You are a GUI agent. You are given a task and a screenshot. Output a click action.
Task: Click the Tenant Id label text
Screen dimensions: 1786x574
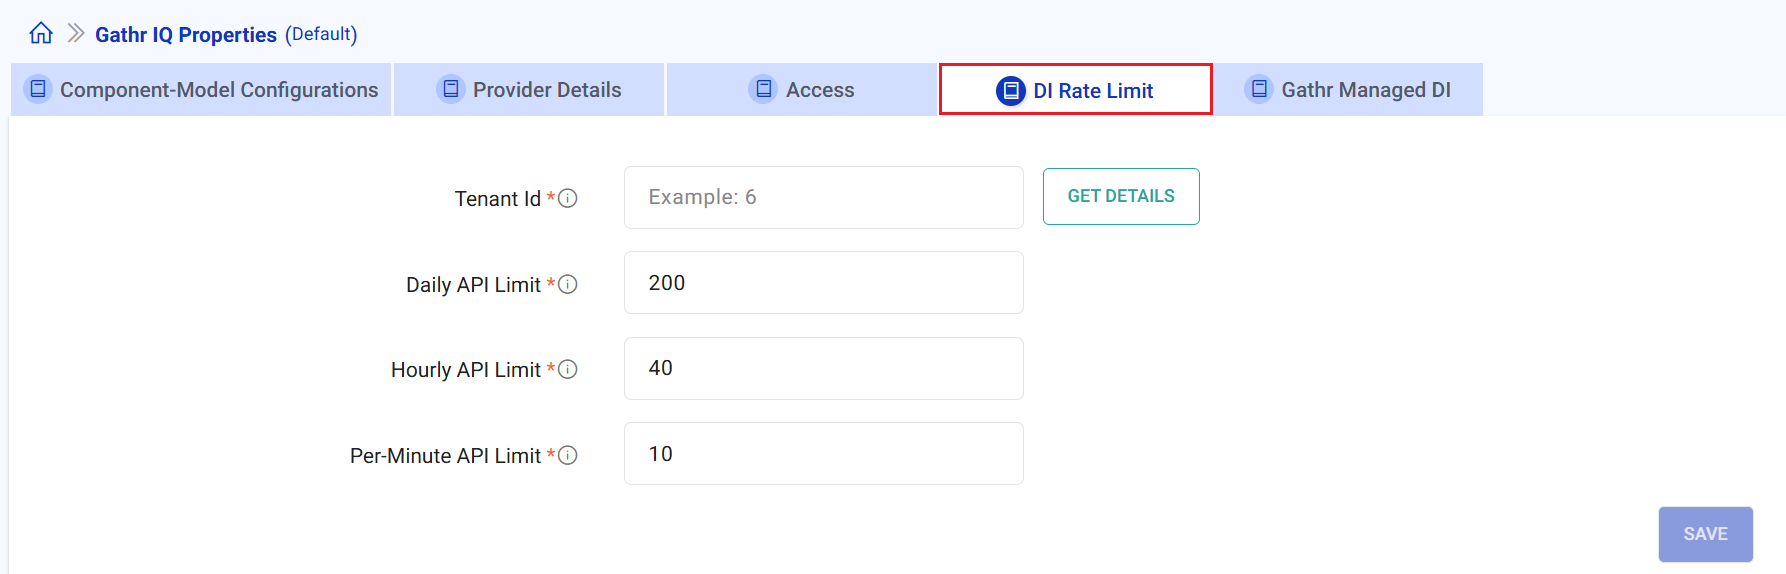point(498,199)
